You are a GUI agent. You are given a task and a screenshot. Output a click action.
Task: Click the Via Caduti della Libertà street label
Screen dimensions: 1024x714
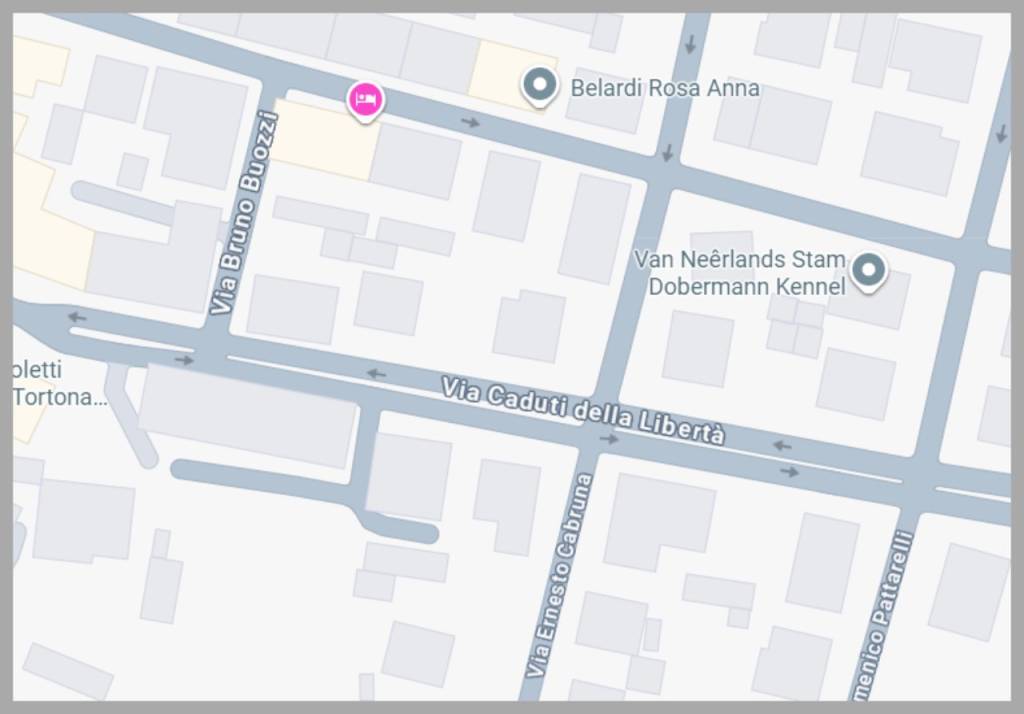point(583,411)
